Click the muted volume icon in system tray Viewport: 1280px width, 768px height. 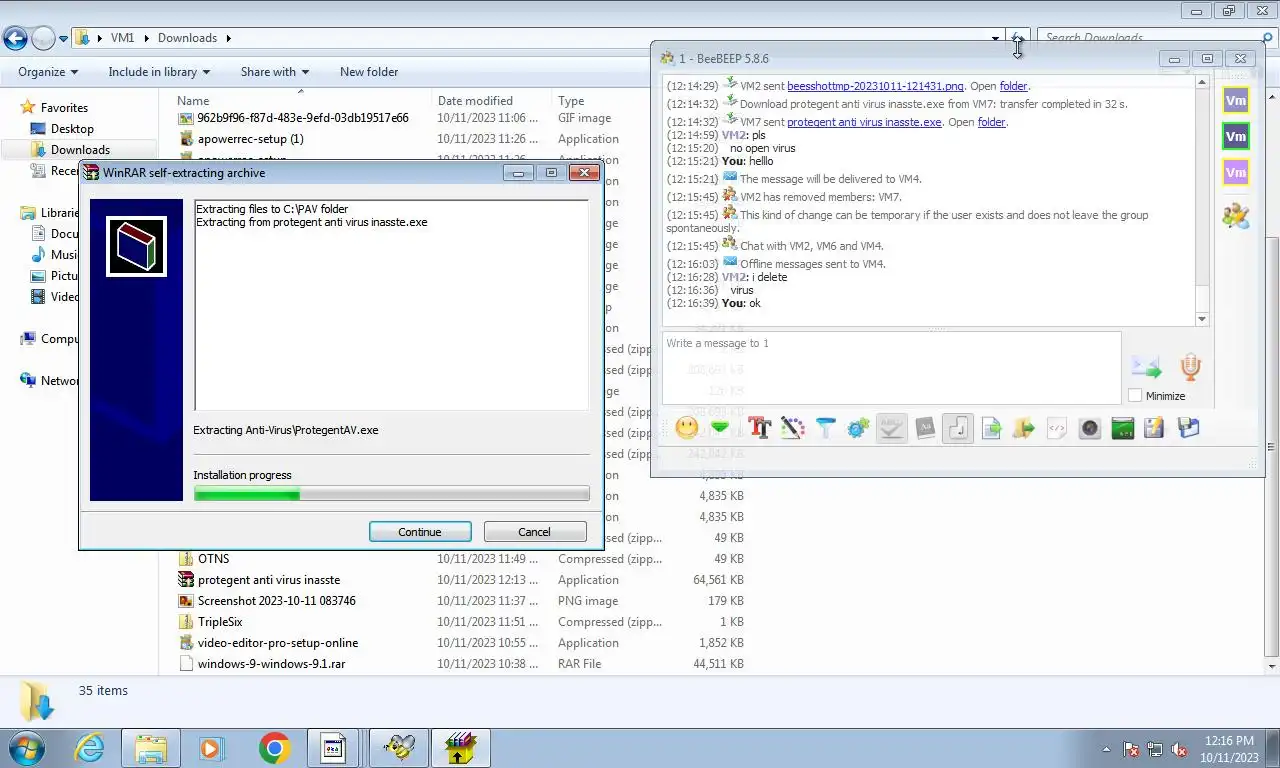point(1179,749)
